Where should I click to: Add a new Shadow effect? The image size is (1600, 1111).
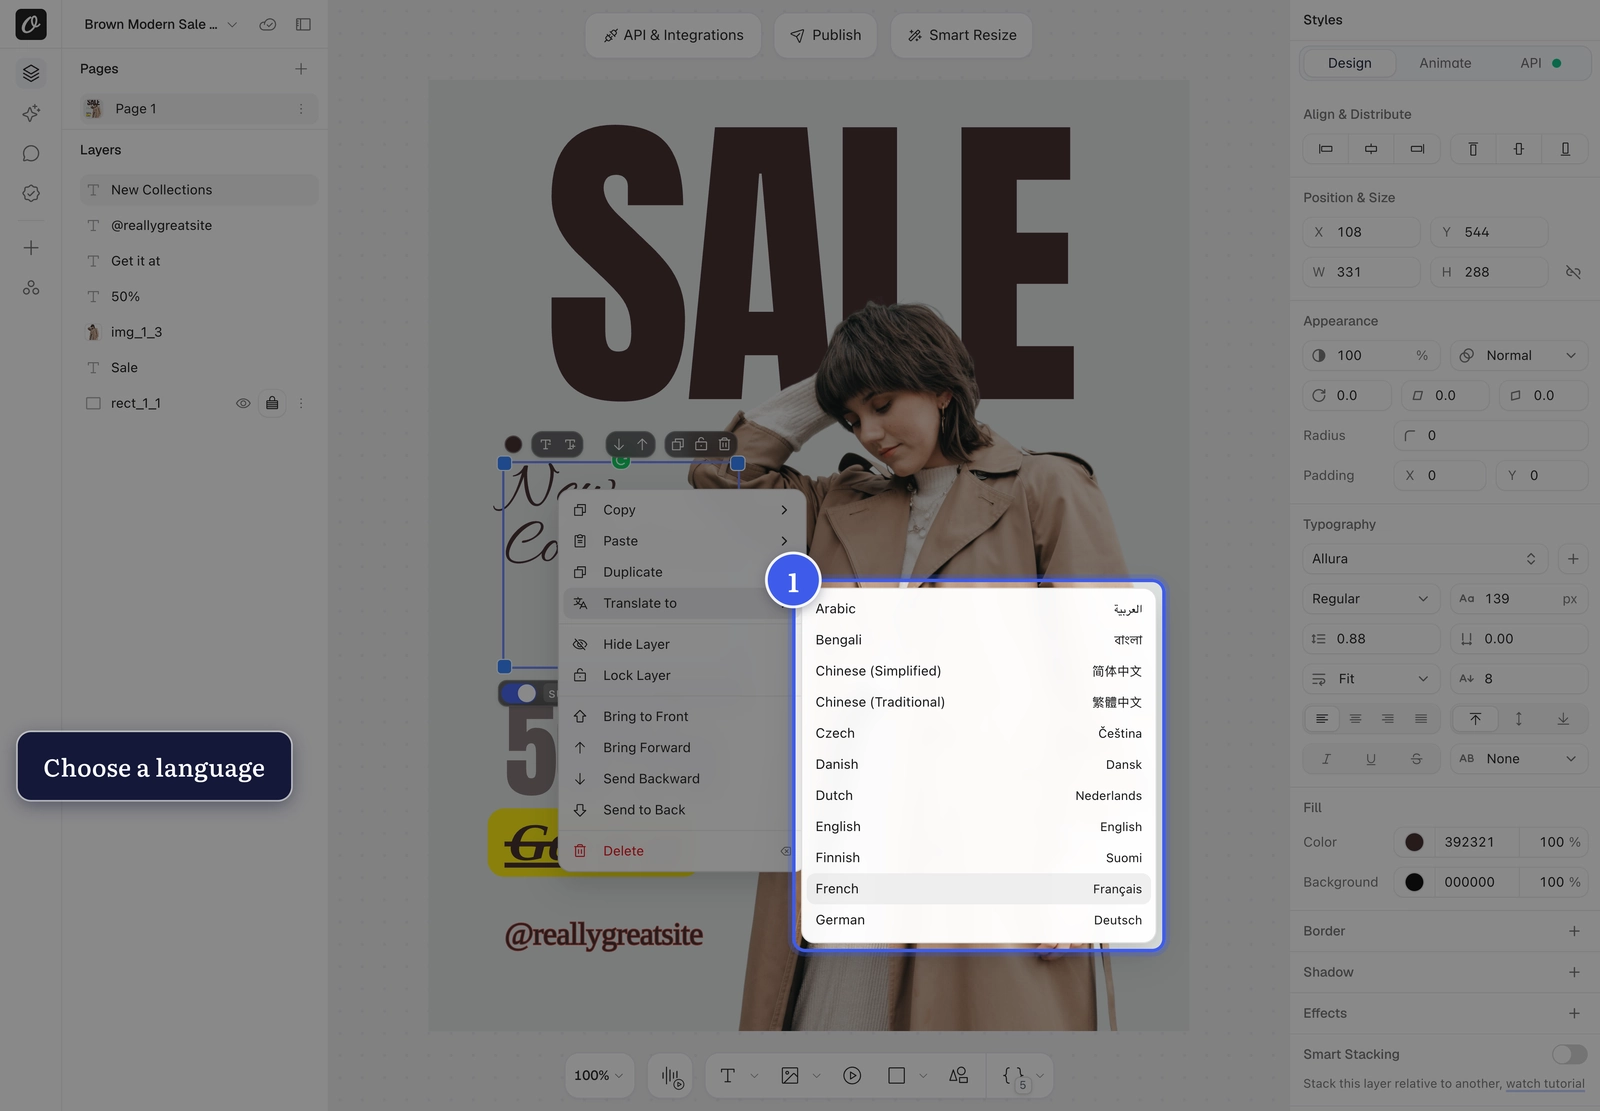pyautogui.click(x=1574, y=972)
